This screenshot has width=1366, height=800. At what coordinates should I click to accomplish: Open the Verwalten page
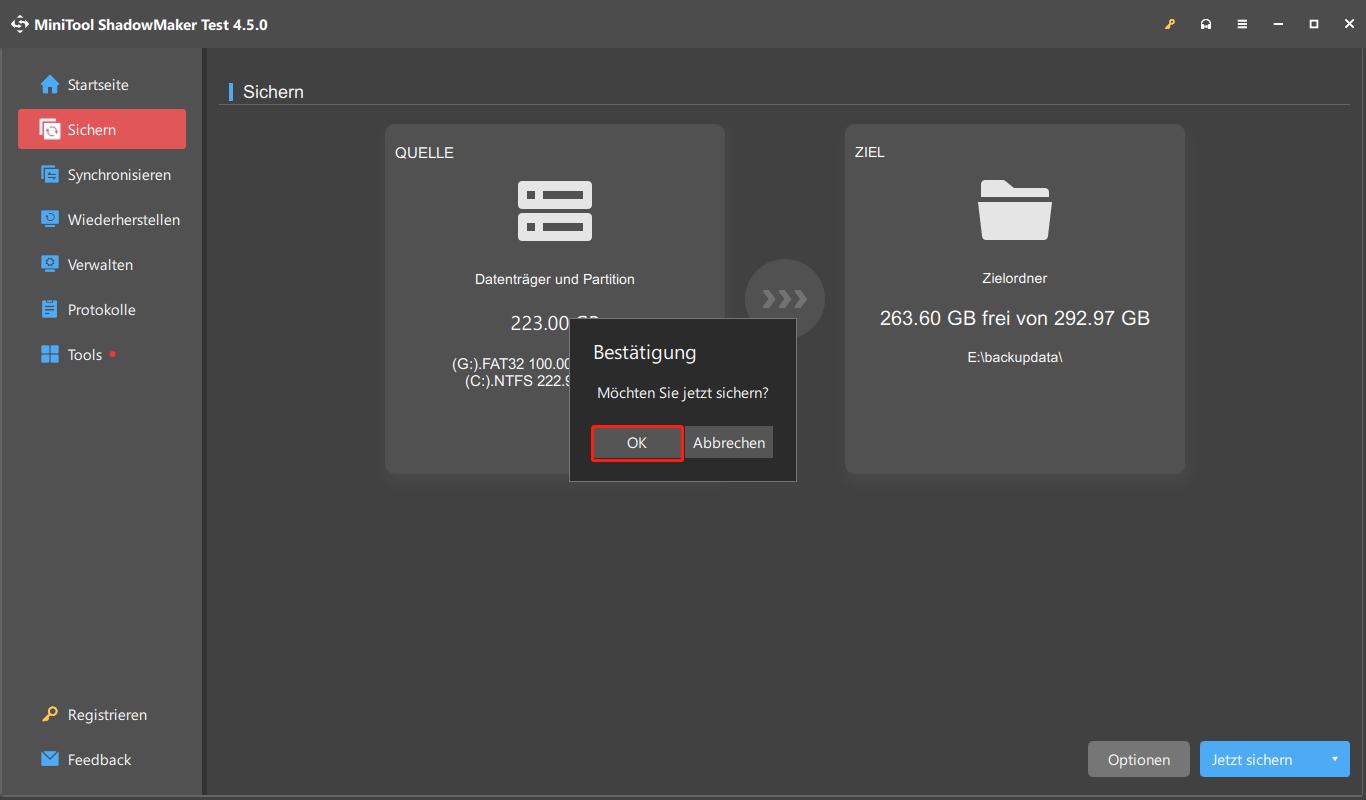point(102,265)
